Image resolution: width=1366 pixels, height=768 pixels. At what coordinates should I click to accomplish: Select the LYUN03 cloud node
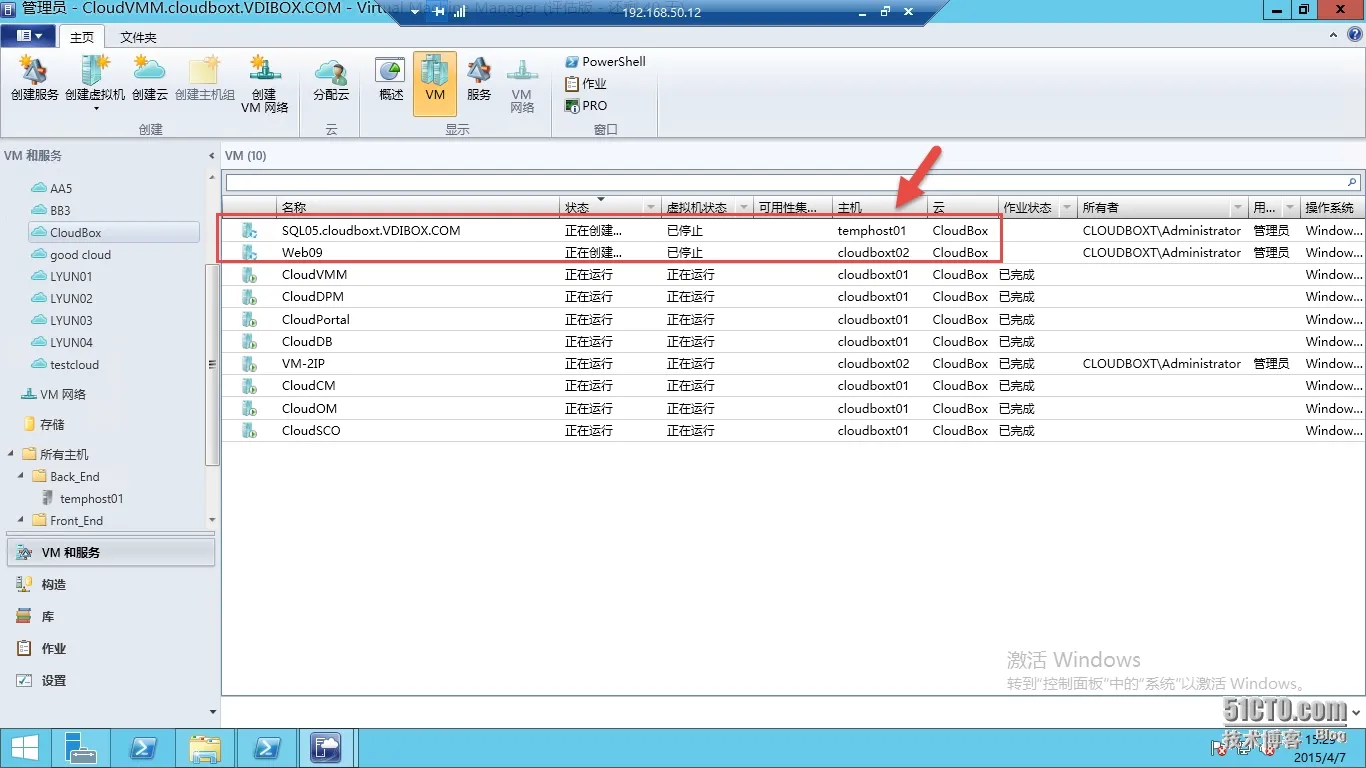(71, 320)
